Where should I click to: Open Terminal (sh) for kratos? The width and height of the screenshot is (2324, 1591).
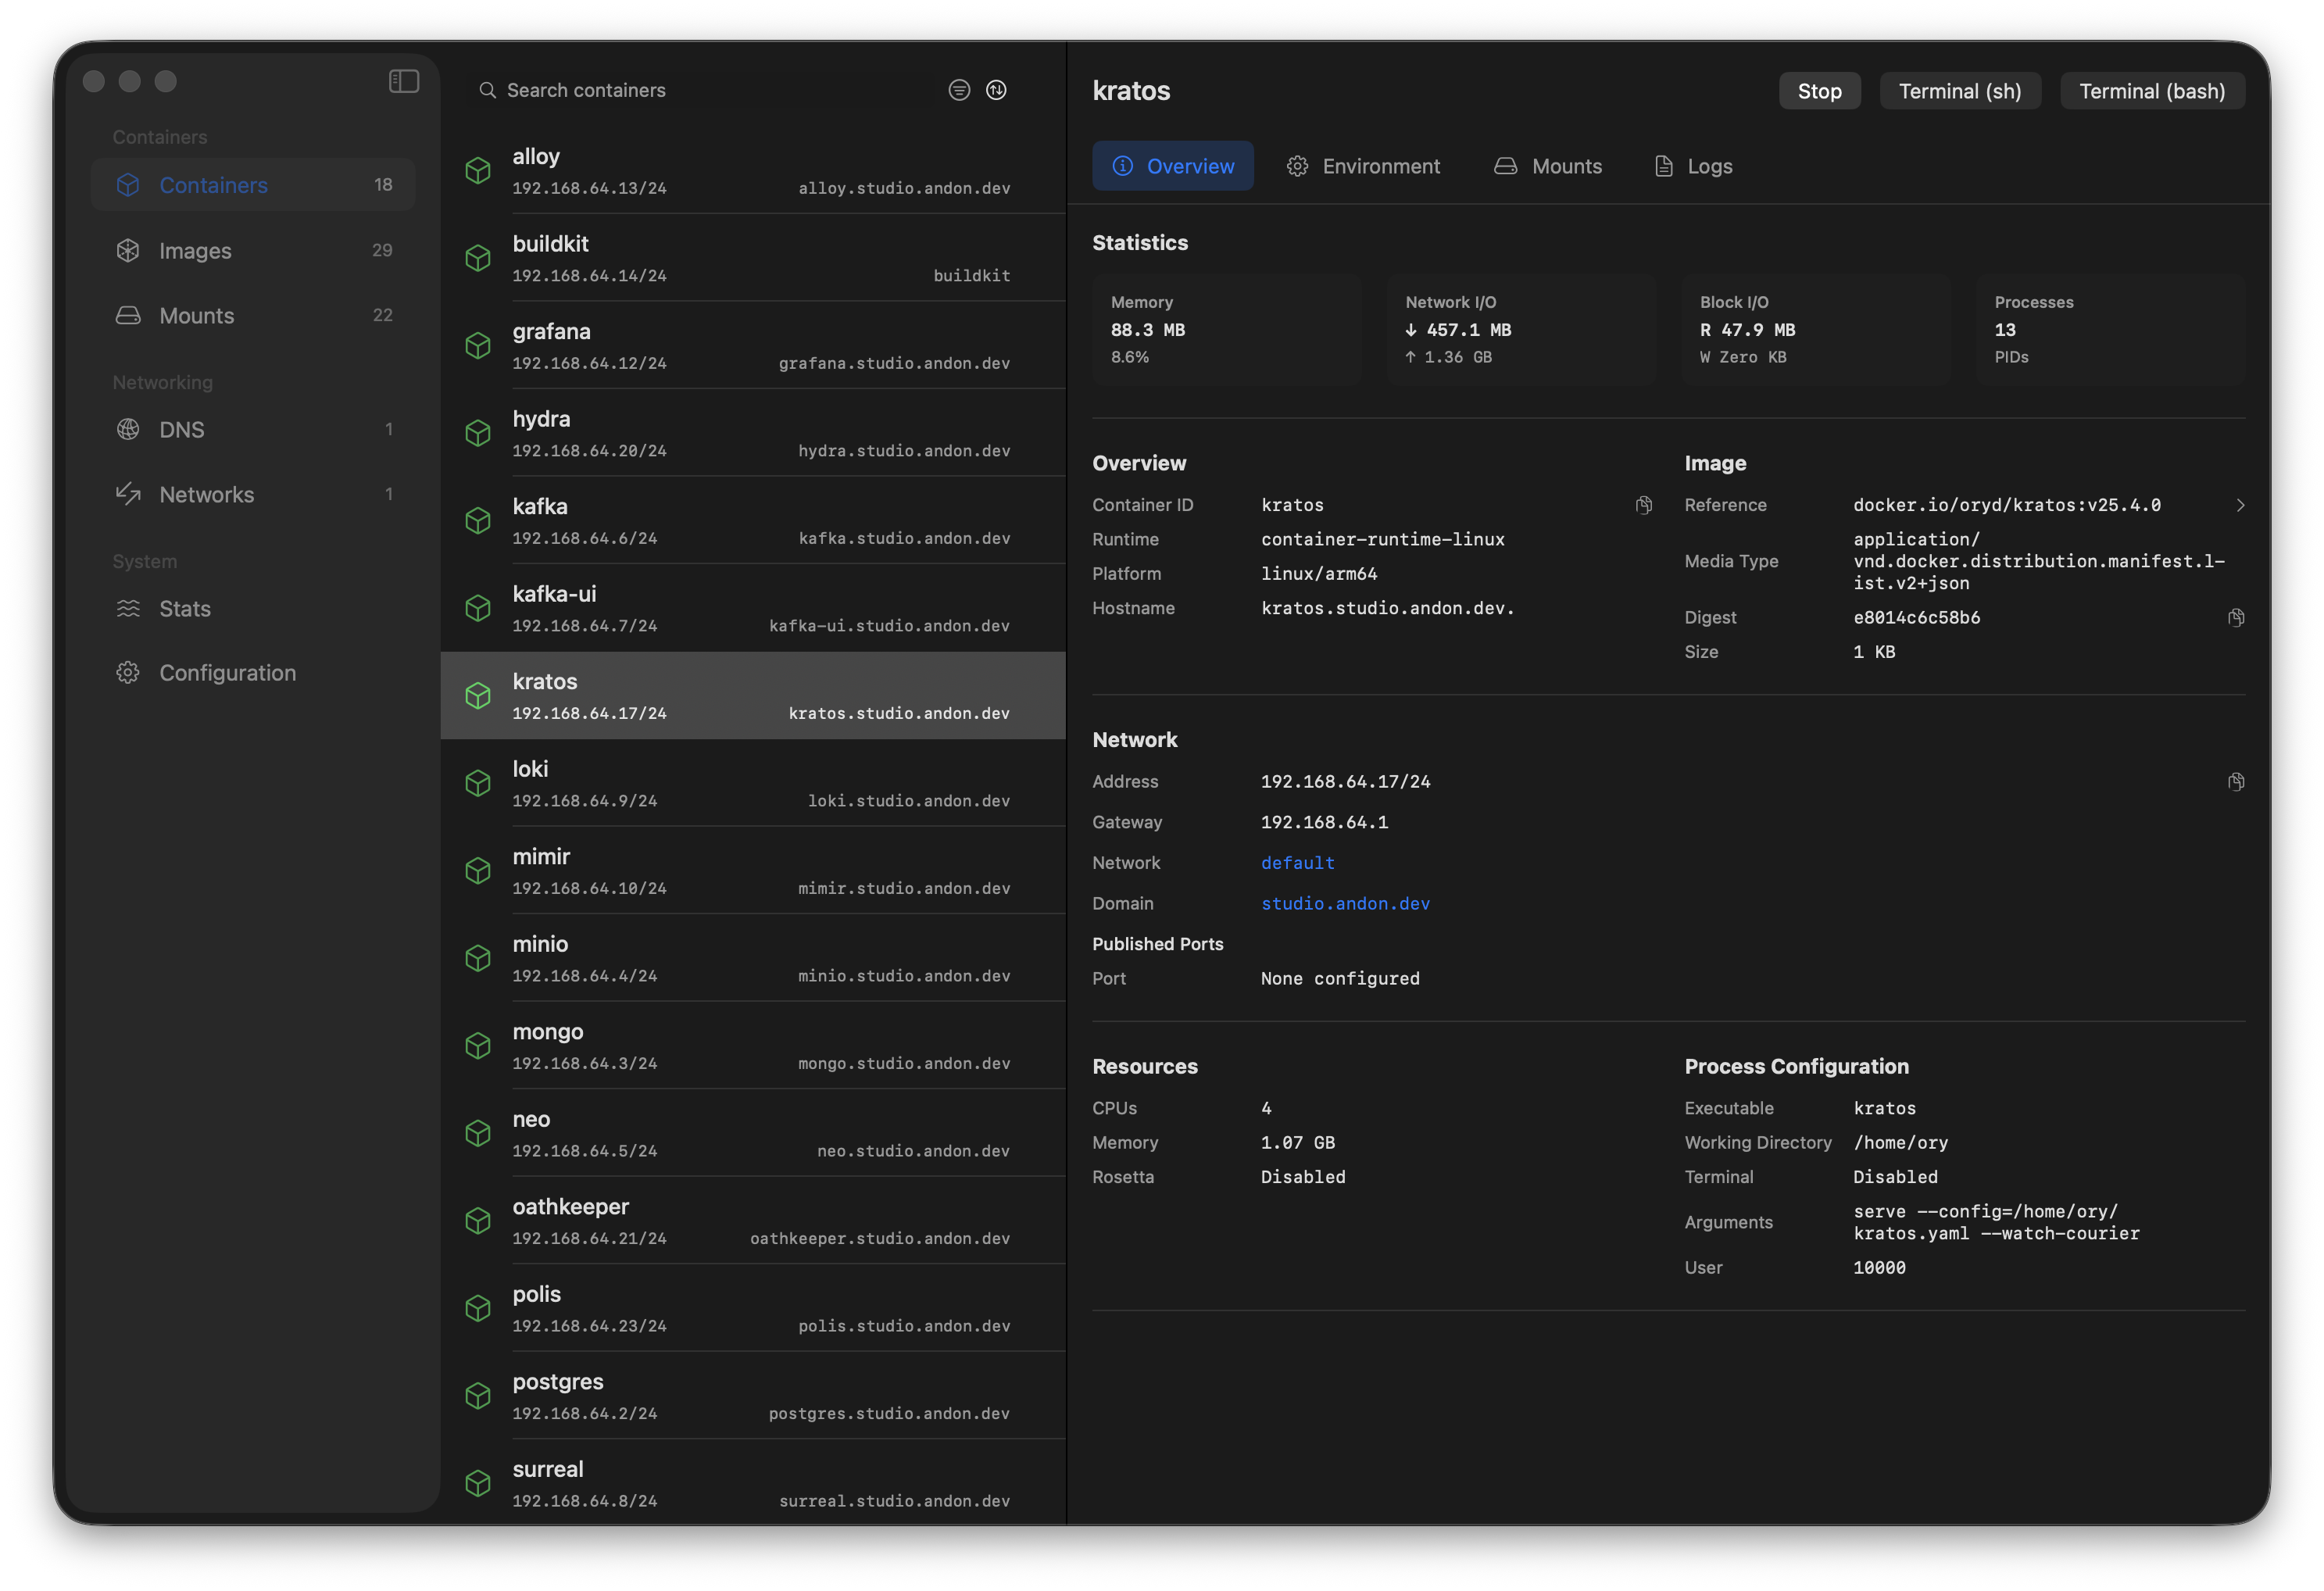coord(1959,91)
